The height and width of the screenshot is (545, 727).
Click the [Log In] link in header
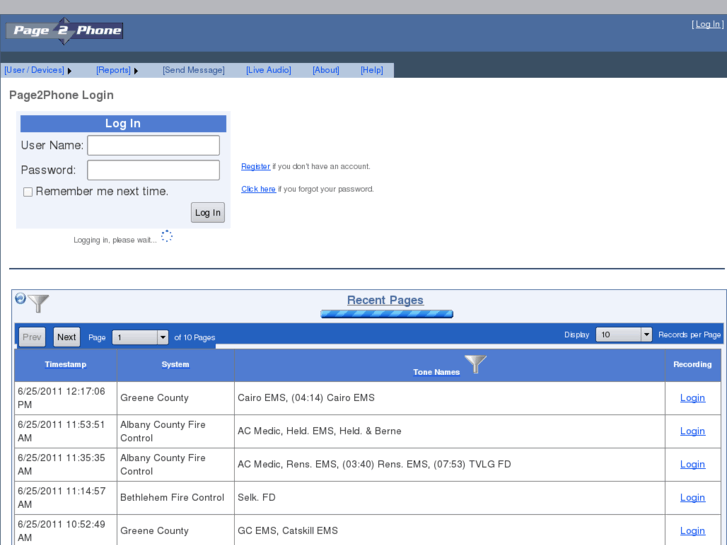point(708,25)
